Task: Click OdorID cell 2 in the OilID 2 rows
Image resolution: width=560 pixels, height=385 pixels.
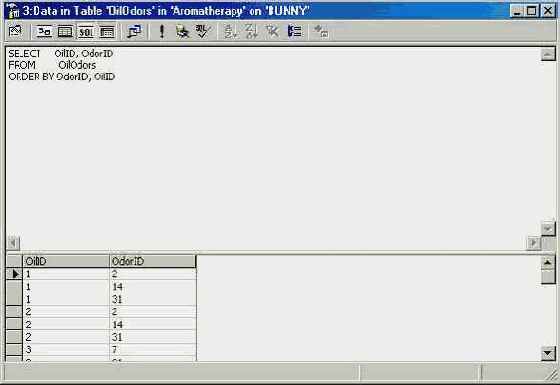Action: [152, 311]
